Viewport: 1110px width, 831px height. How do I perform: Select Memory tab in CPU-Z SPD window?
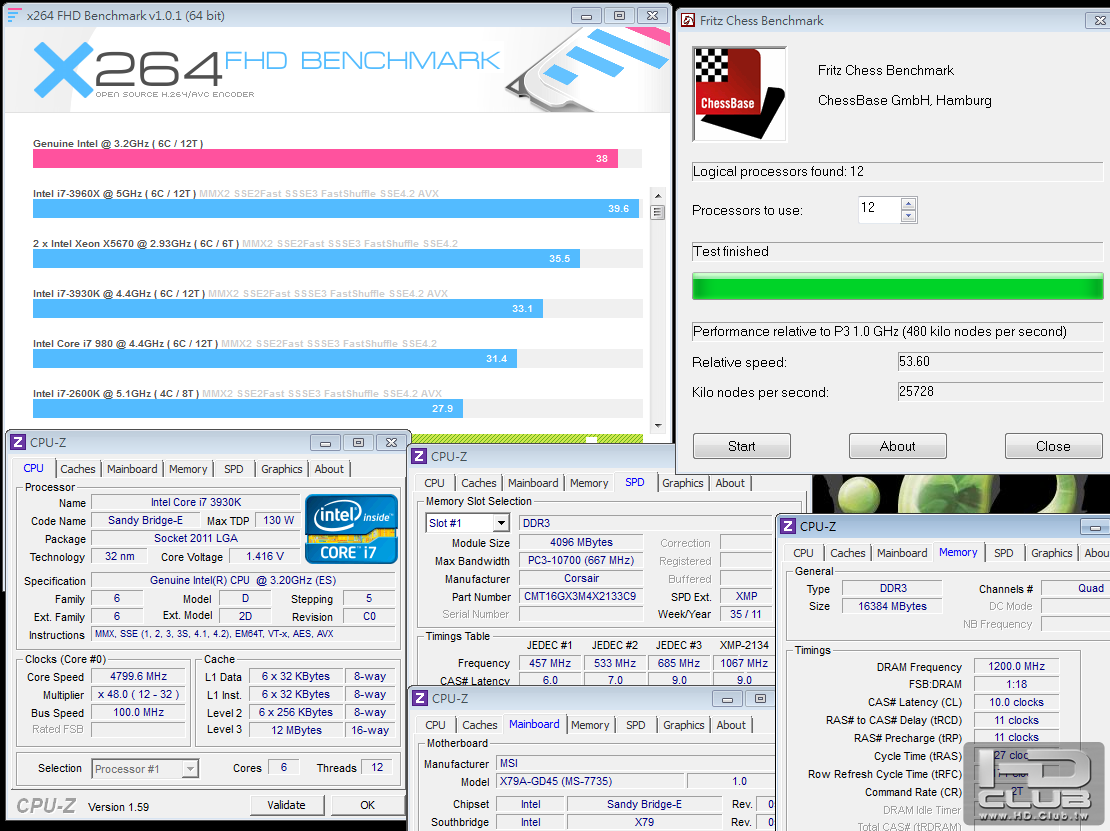[x=589, y=483]
